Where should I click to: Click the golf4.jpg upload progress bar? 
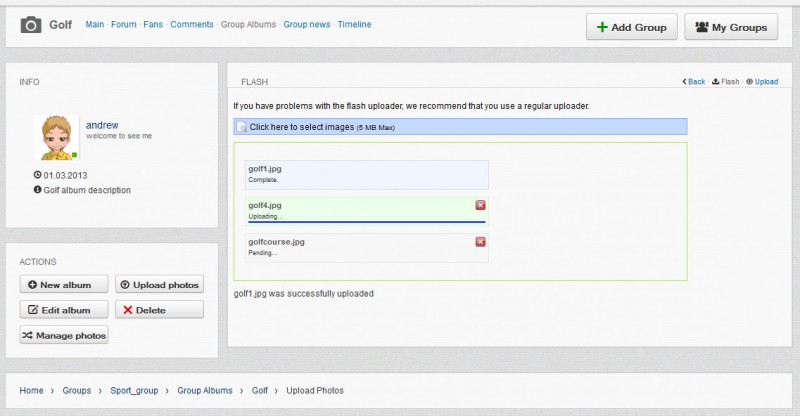(366, 222)
